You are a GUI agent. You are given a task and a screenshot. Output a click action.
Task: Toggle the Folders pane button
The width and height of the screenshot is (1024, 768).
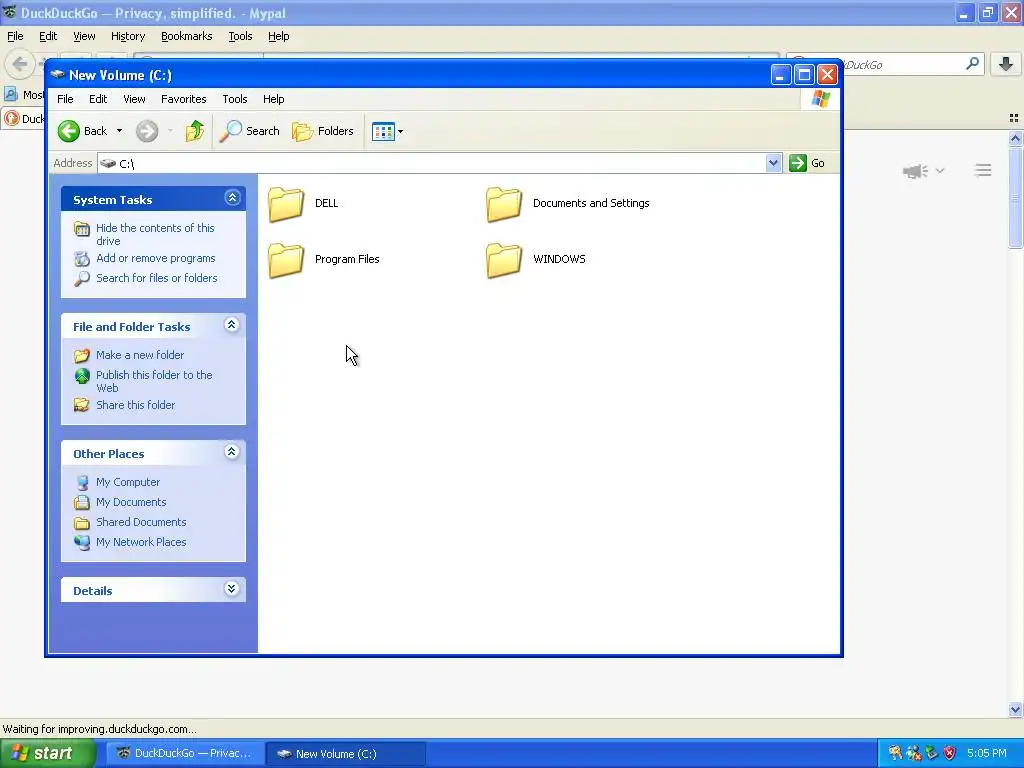point(323,131)
